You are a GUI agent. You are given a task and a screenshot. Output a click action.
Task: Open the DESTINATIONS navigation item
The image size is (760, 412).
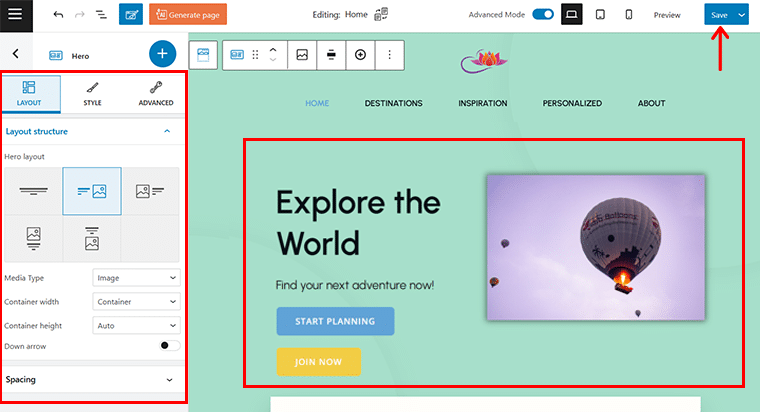click(x=394, y=103)
